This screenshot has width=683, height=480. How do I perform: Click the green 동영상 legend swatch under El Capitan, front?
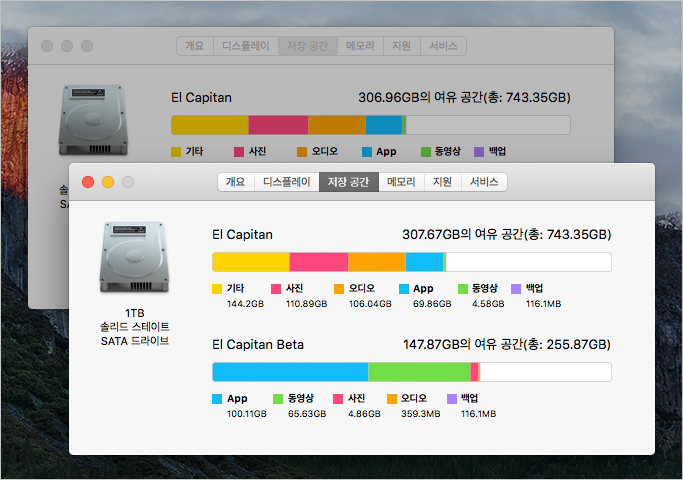click(463, 289)
